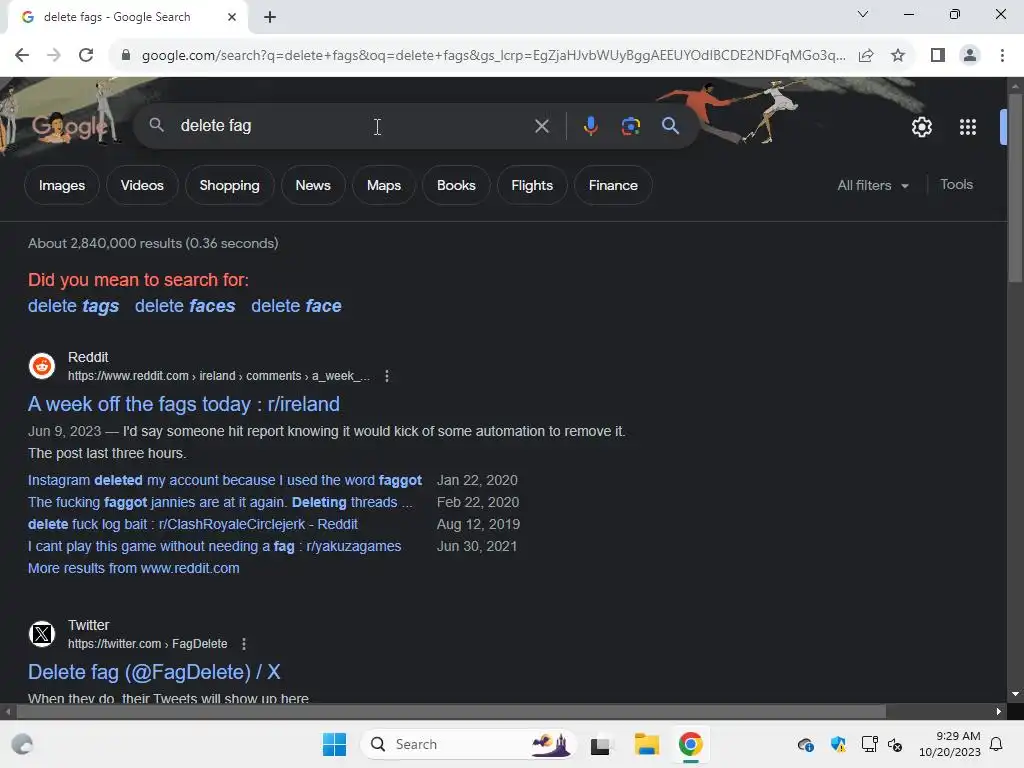Open new browser tab

[x=270, y=17]
